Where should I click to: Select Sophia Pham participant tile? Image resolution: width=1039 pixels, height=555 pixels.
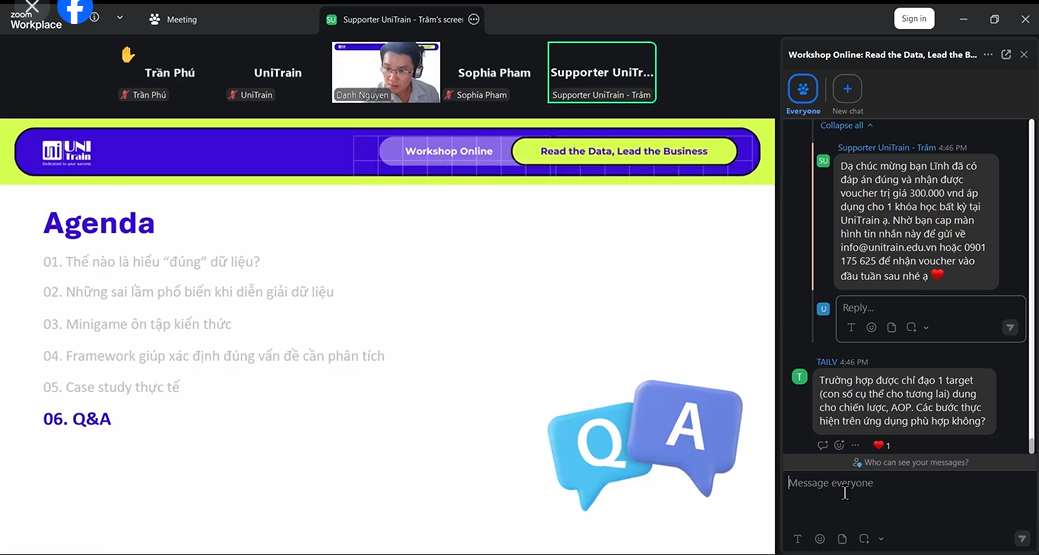pyautogui.click(x=494, y=73)
